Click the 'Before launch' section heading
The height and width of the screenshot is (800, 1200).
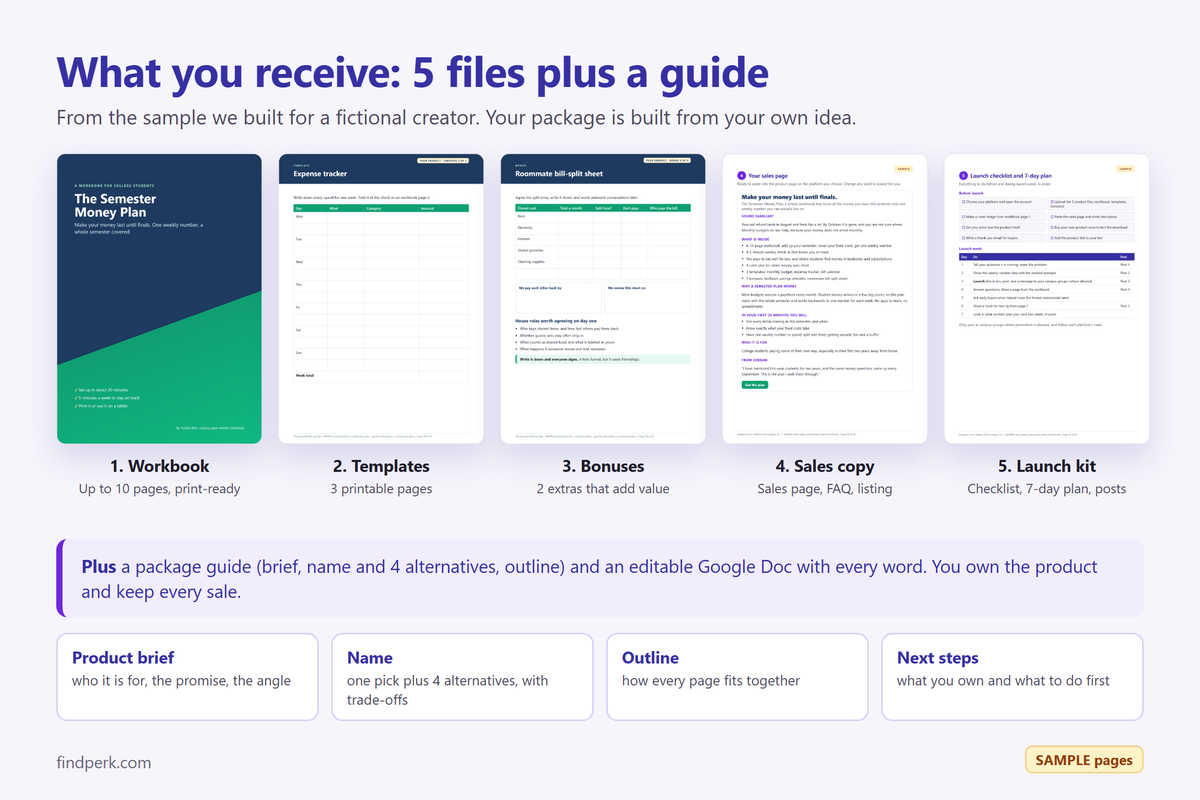pyautogui.click(x=971, y=193)
